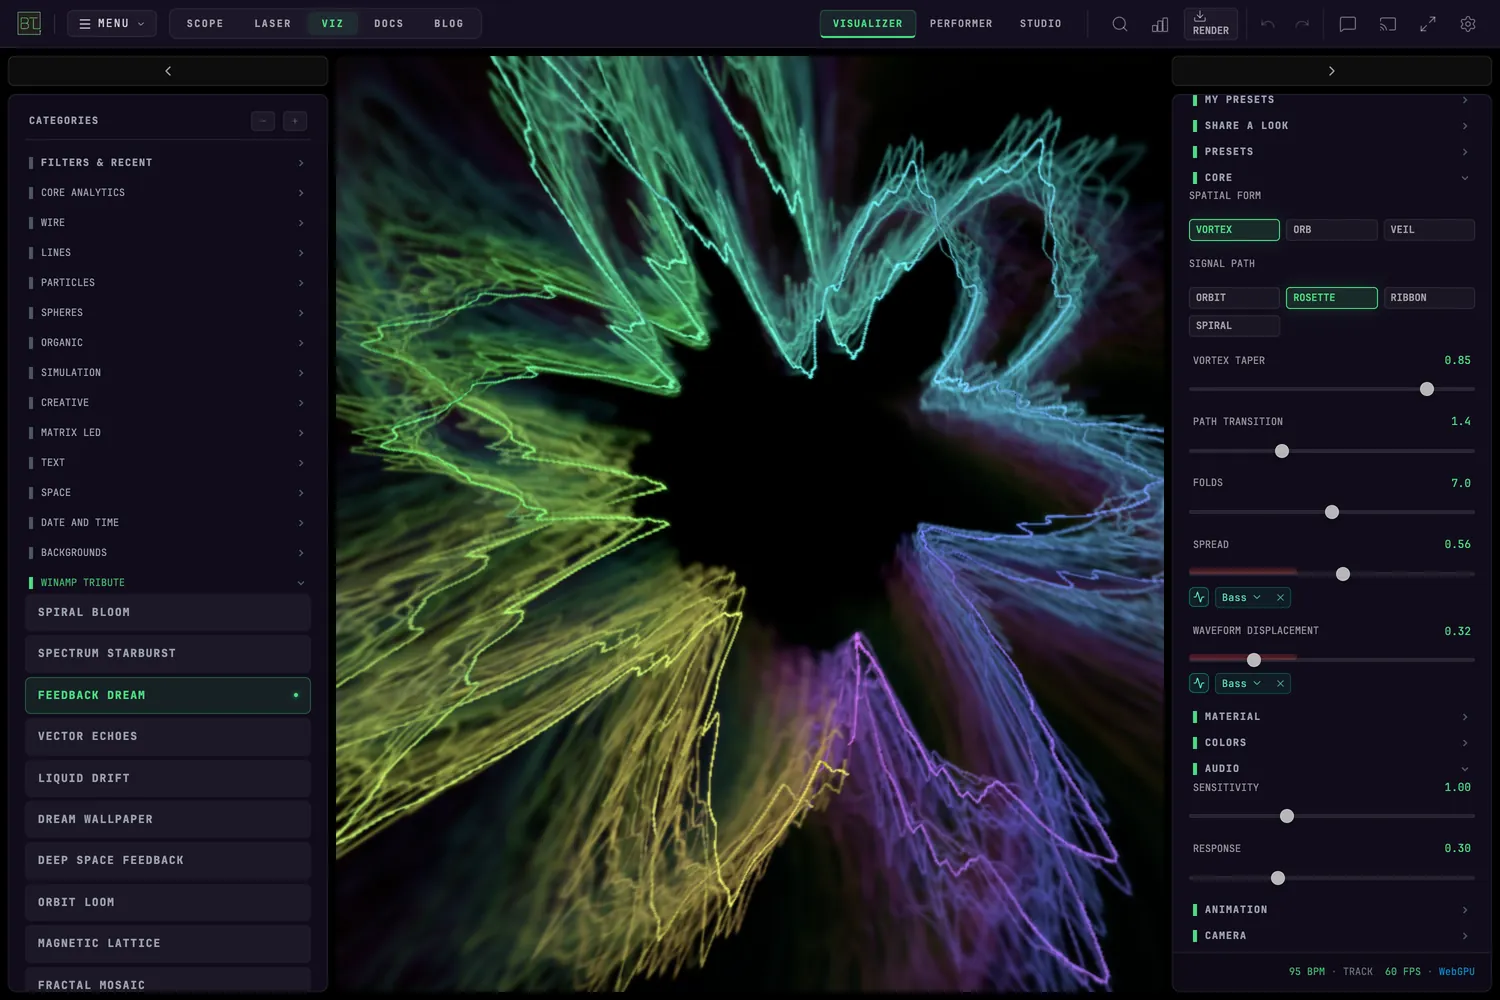
Task: Click the Render download button
Action: pos(1210,24)
